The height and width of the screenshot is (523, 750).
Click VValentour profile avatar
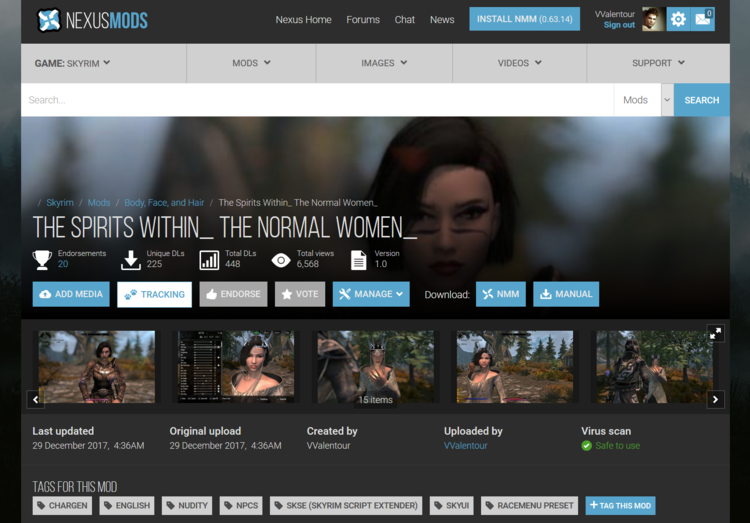[x=652, y=19]
